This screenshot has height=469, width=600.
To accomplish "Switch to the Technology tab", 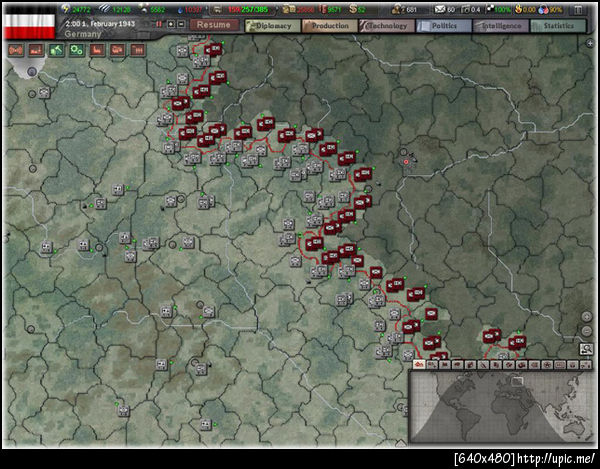I will coord(386,26).
